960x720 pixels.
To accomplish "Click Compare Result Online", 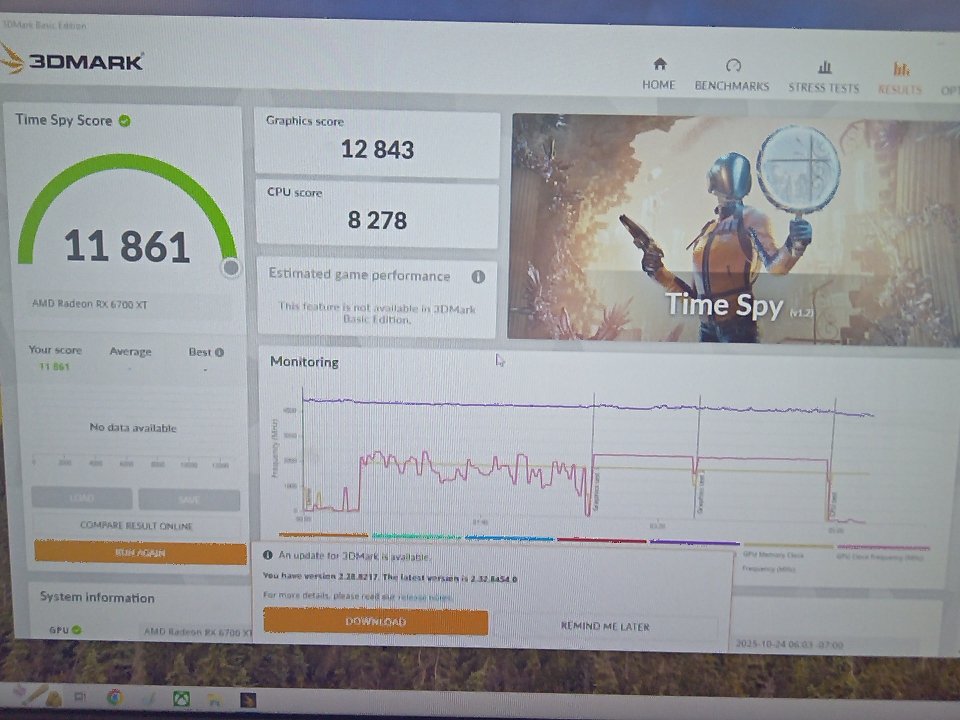I will click(x=137, y=526).
